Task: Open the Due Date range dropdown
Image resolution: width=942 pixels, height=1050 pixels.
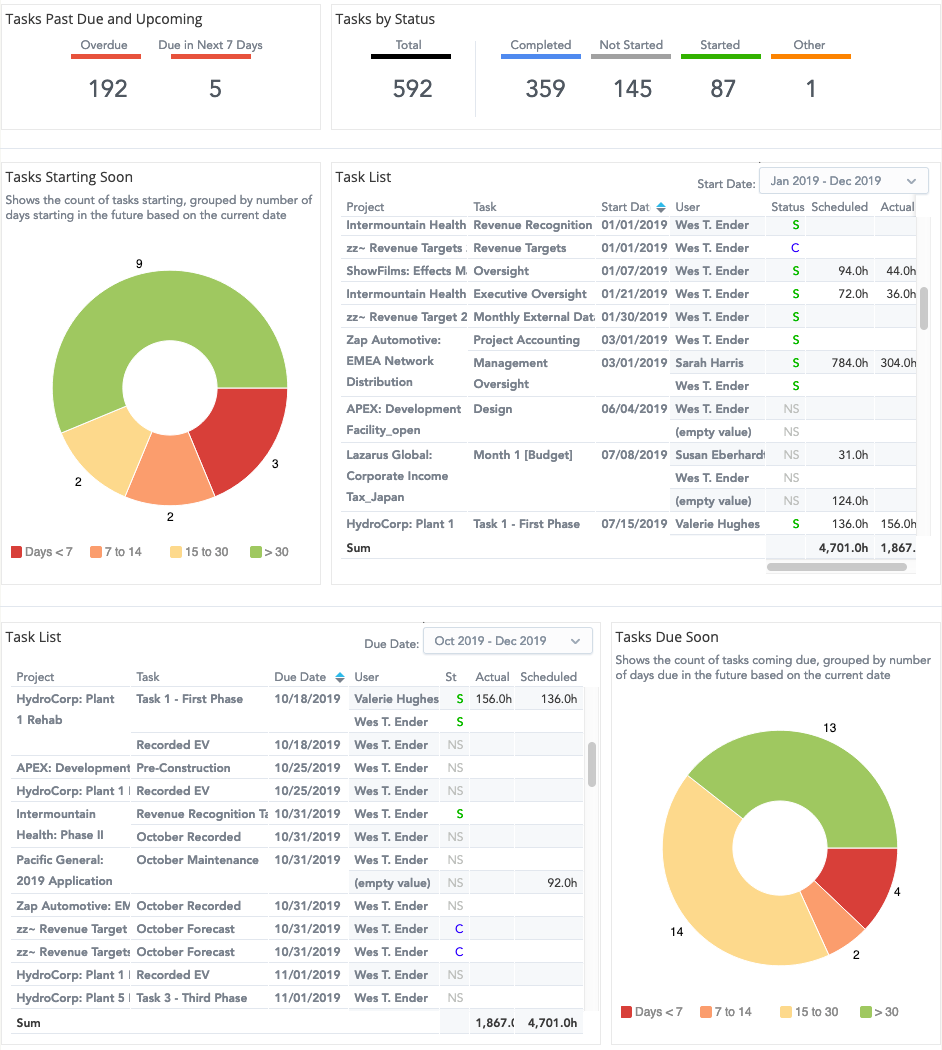Action: (507, 641)
